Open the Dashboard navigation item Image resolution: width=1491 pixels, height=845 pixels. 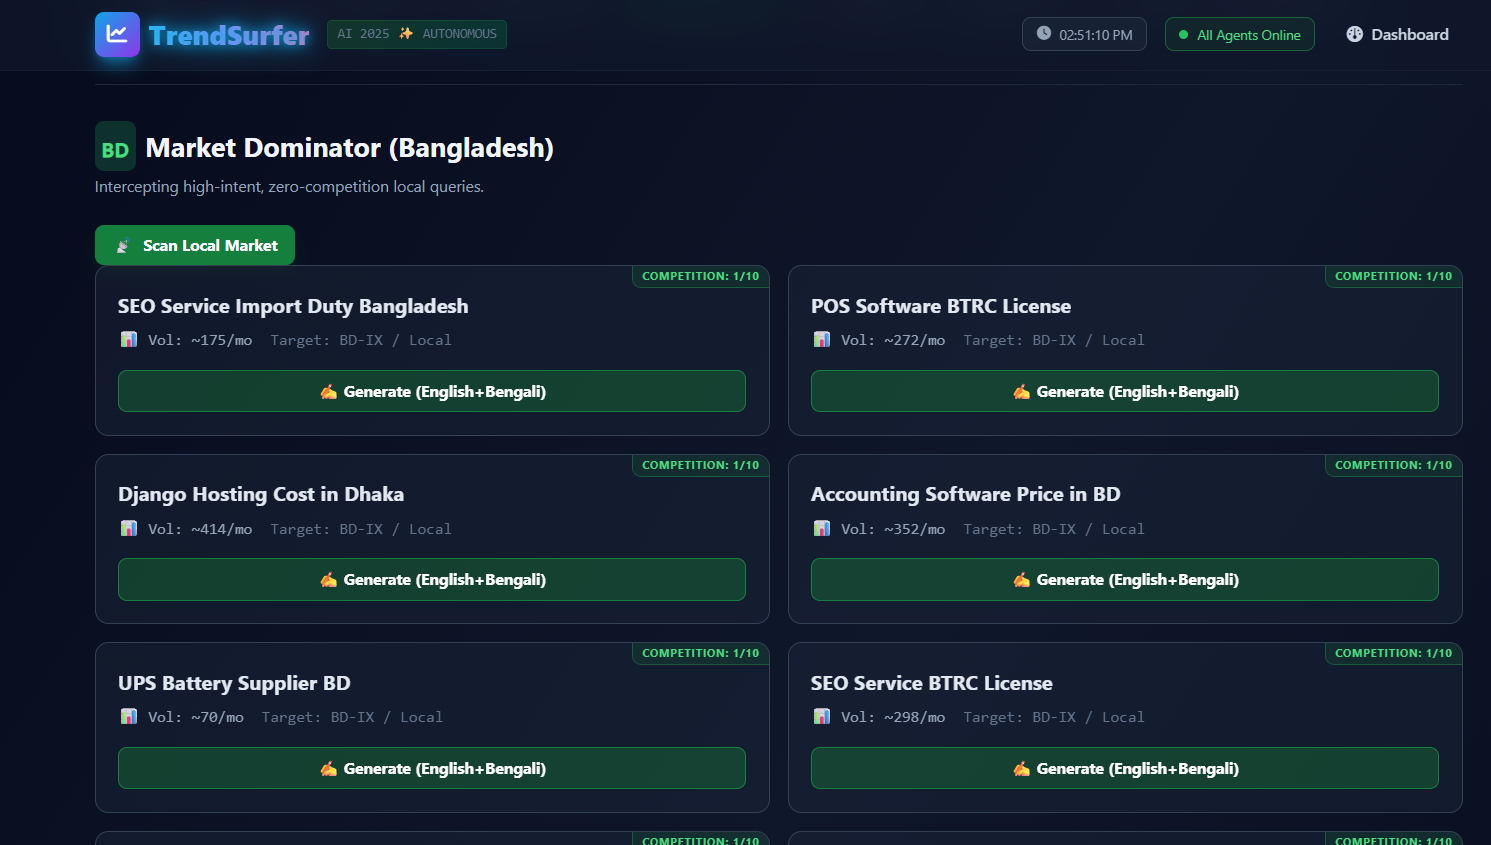pyautogui.click(x=1397, y=34)
